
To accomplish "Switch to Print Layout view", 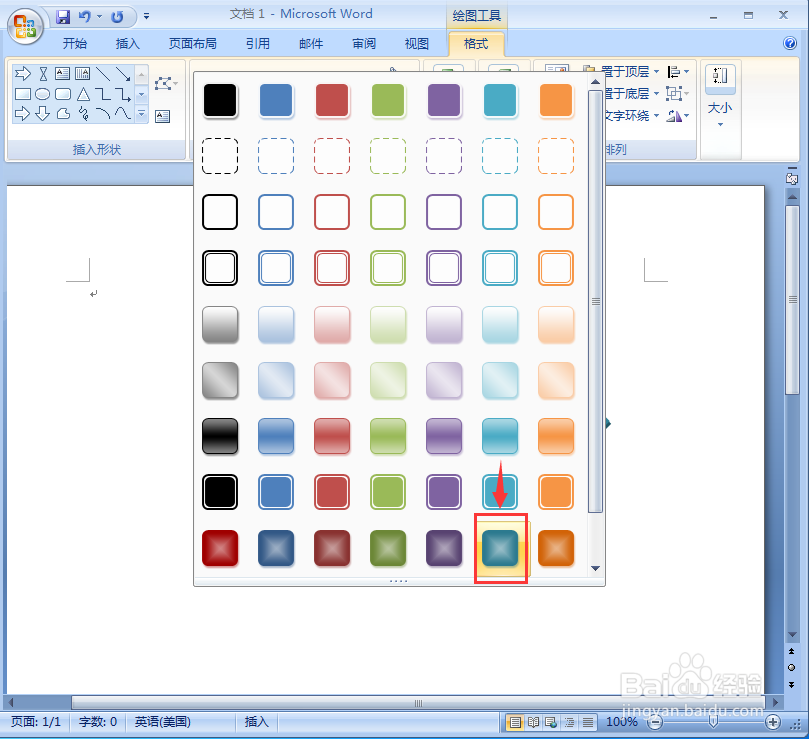I will click(x=515, y=722).
